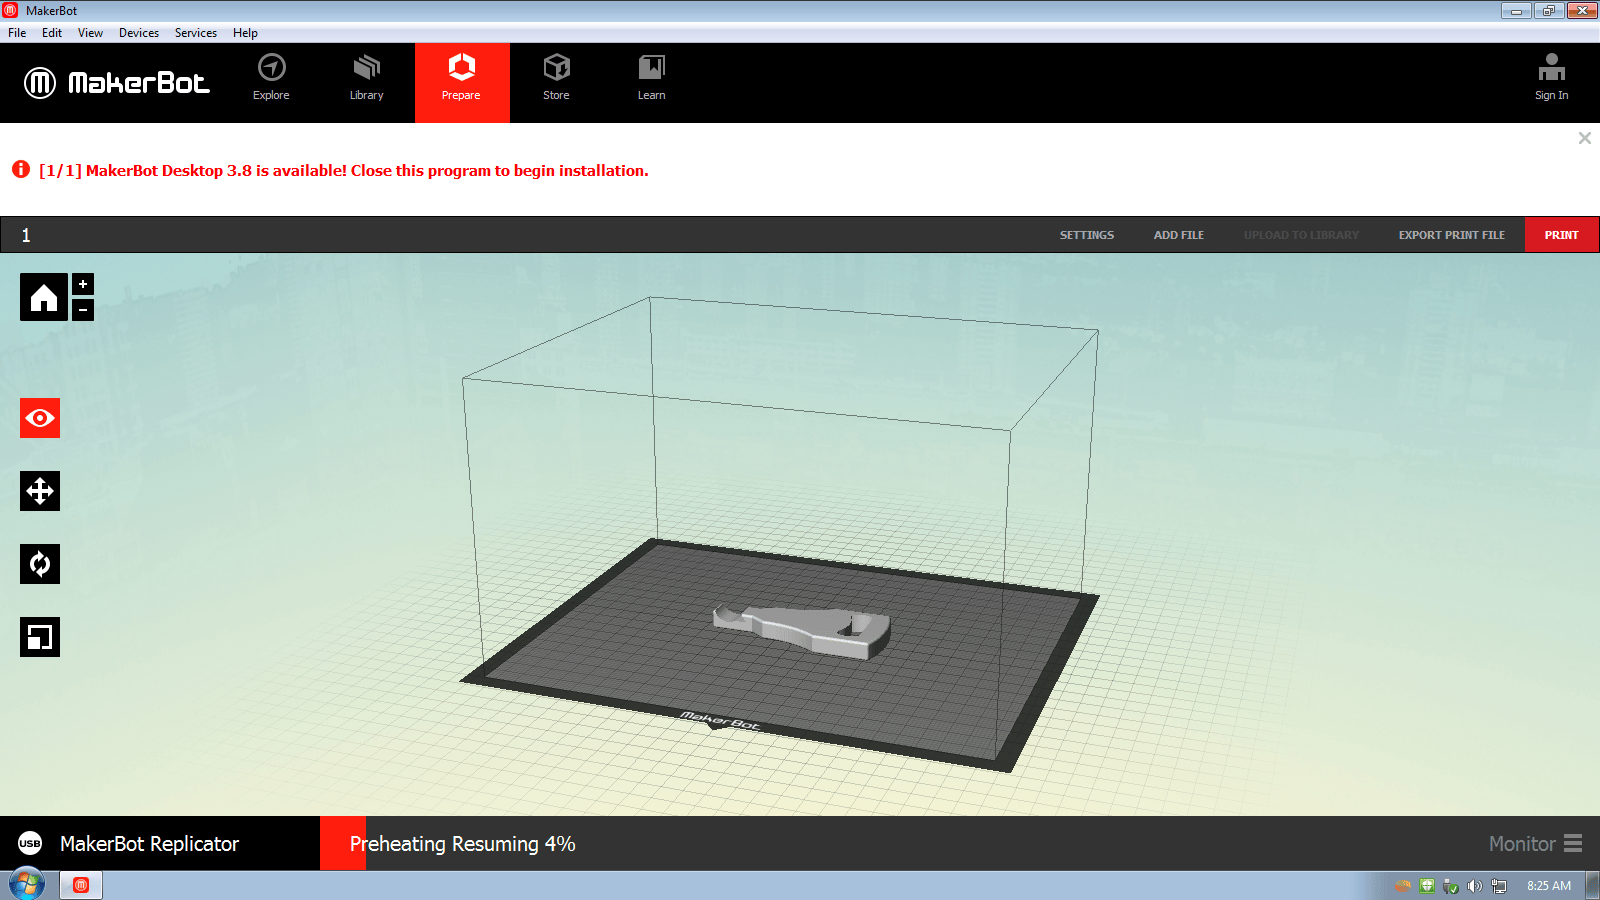The image size is (1600, 900).
Task: Open the volume speaker tray icon
Action: coord(1475,886)
